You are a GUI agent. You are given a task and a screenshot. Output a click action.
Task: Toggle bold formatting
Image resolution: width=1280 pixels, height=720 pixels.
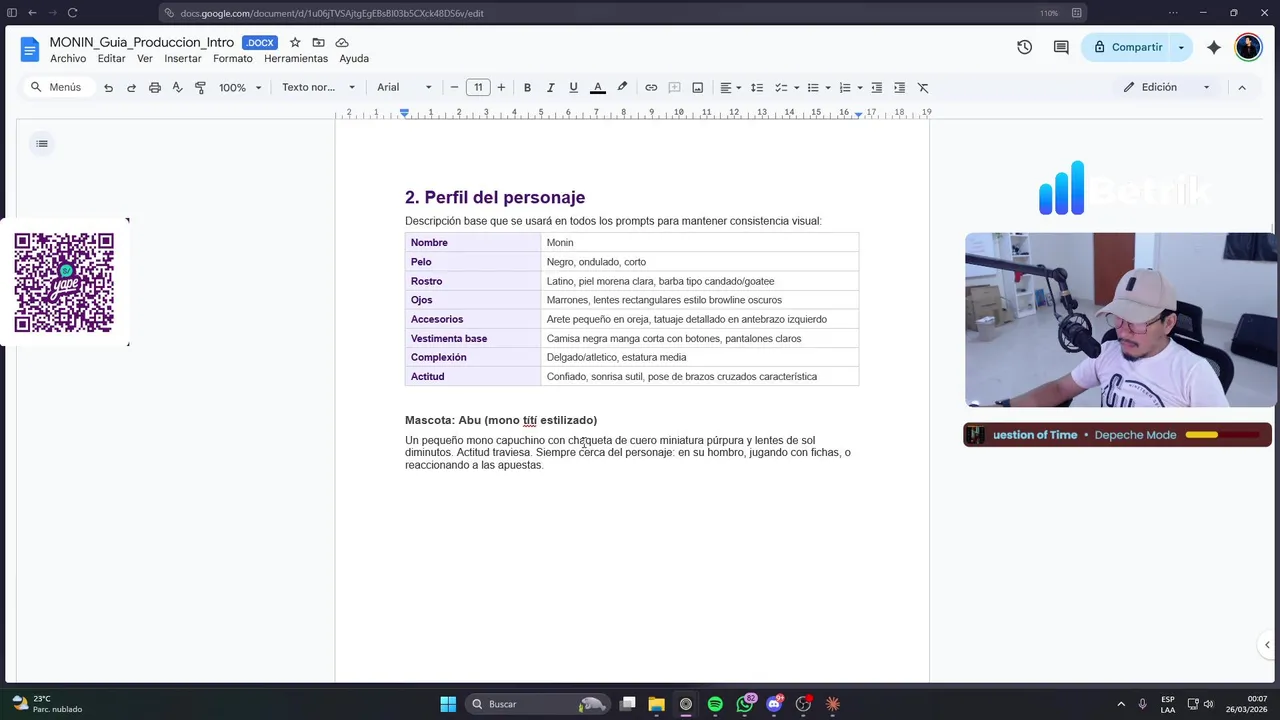527,88
